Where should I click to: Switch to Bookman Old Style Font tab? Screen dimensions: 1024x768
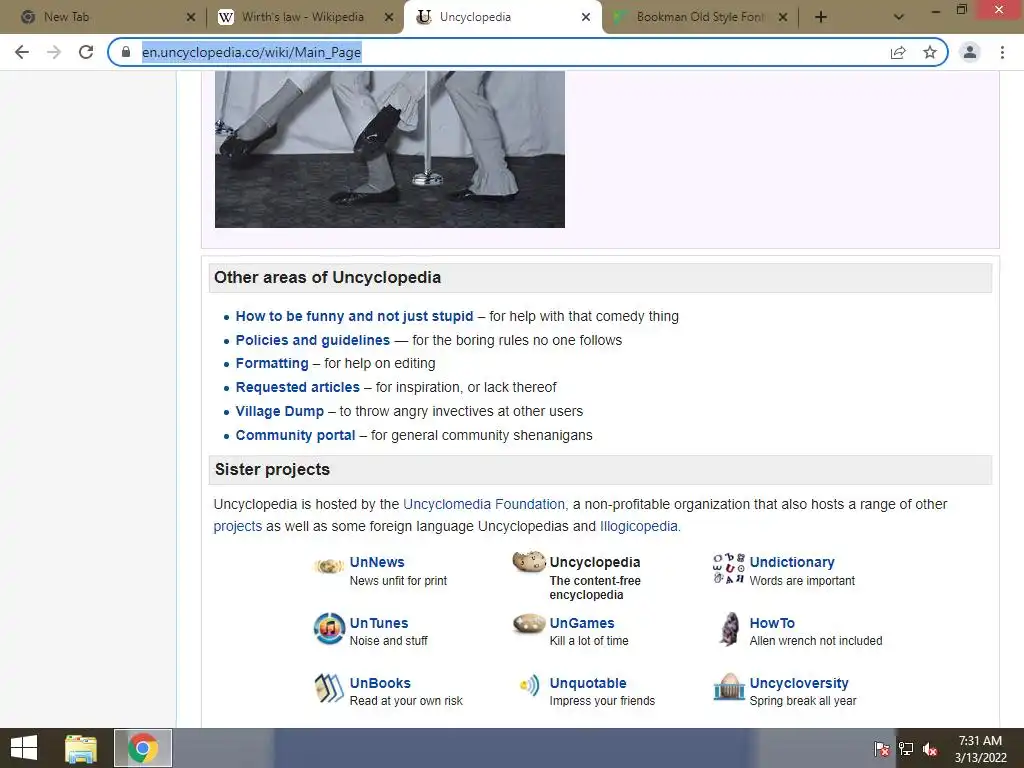pos(699,18)
